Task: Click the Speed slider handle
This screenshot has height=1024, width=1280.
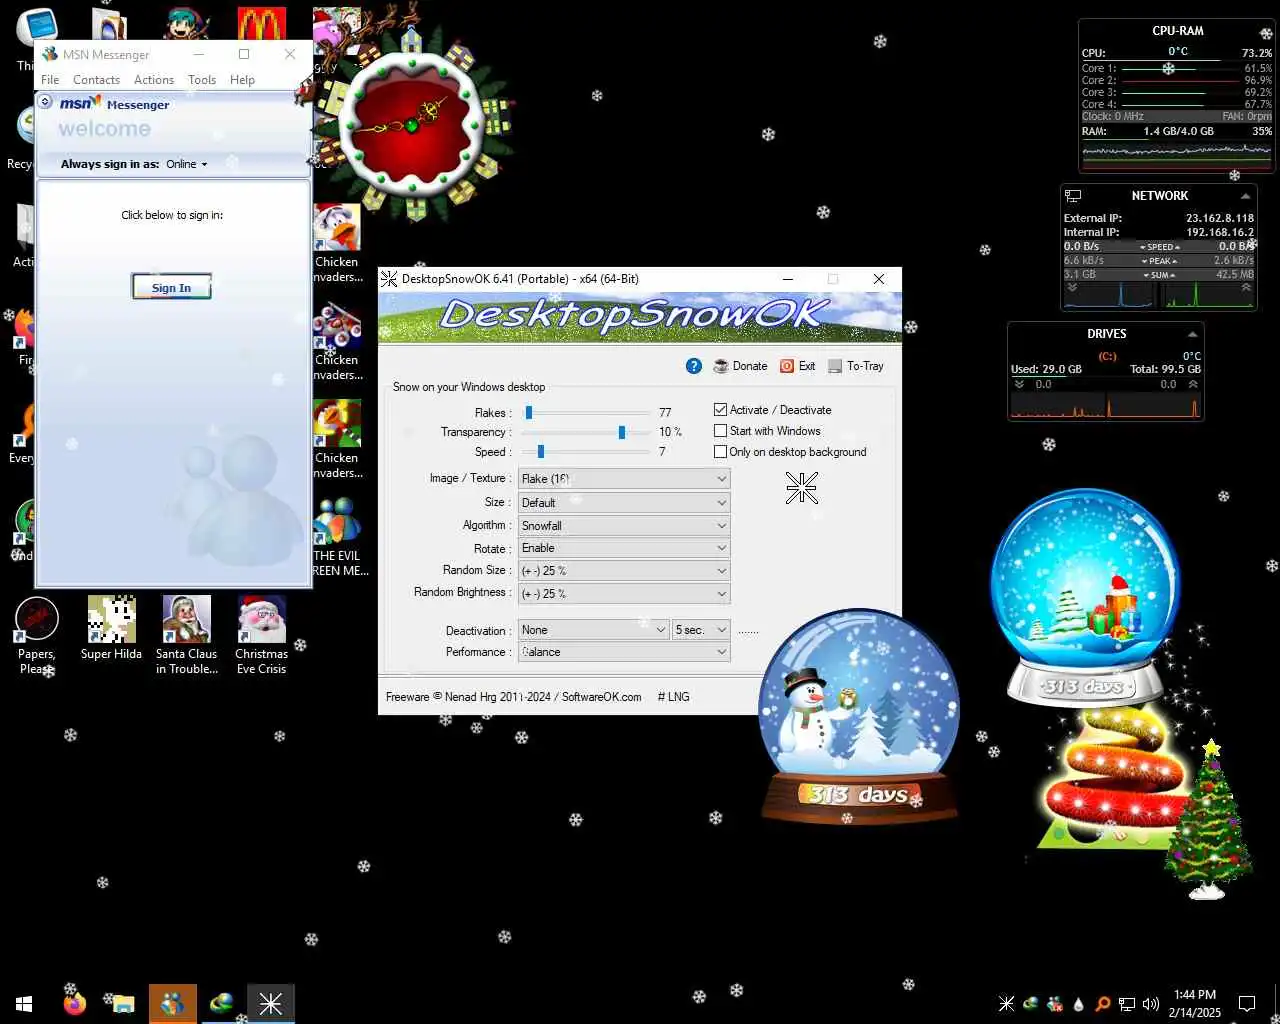Action: click(541, 452)
